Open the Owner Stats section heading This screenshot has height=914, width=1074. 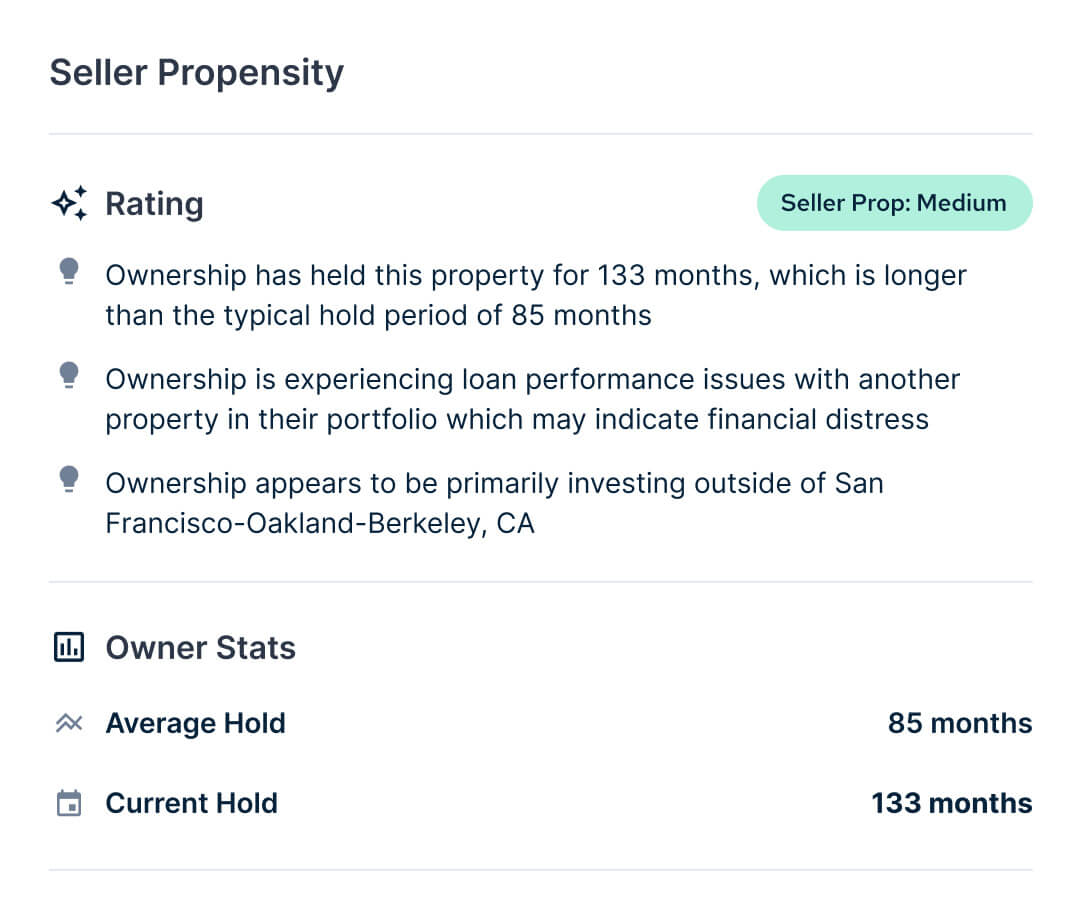pyautogui.click(x=200, y=648)
